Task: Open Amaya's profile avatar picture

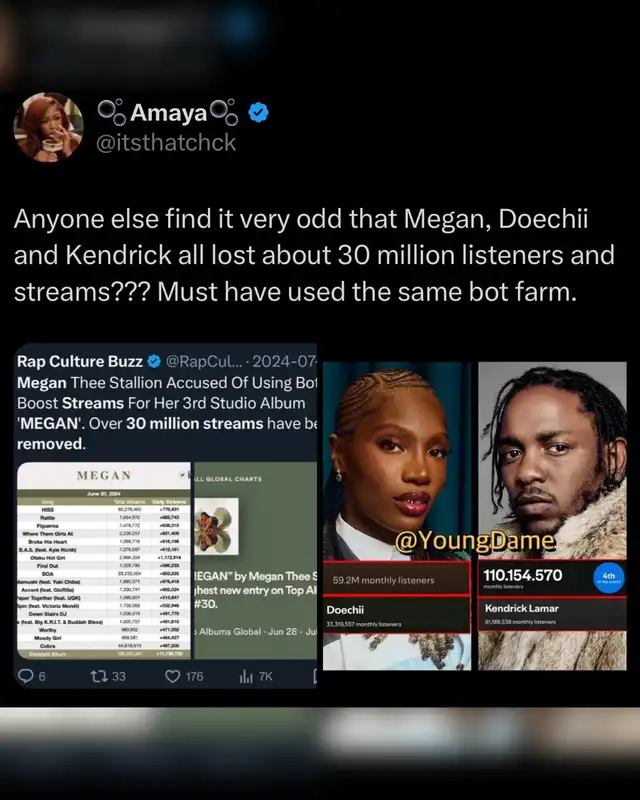Action: (x=48, y=126)
